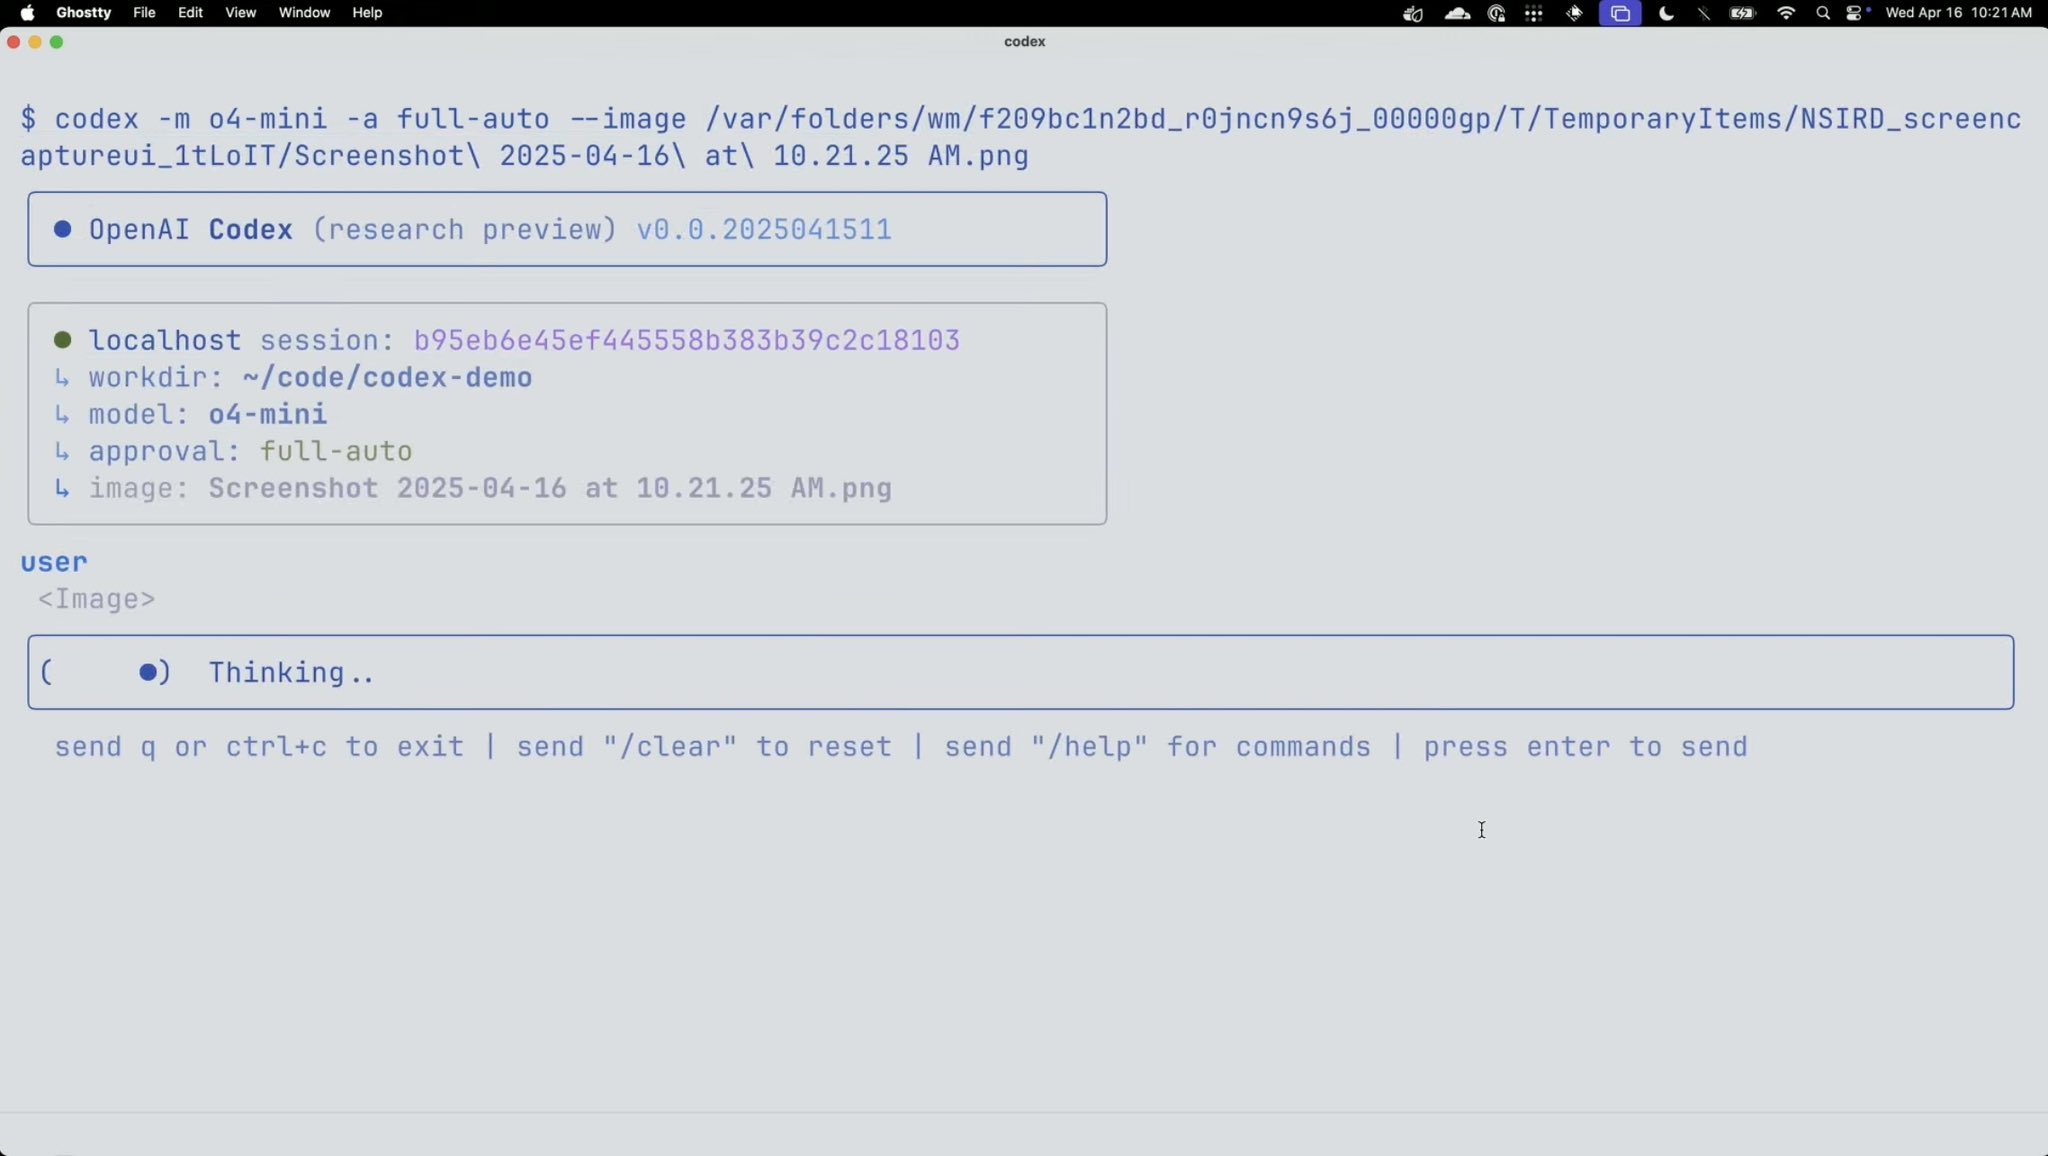This screenshot has height=1156, width=2048.
Task: Open the dotted grid launcher icon
Action: [x=1534, y=13]
